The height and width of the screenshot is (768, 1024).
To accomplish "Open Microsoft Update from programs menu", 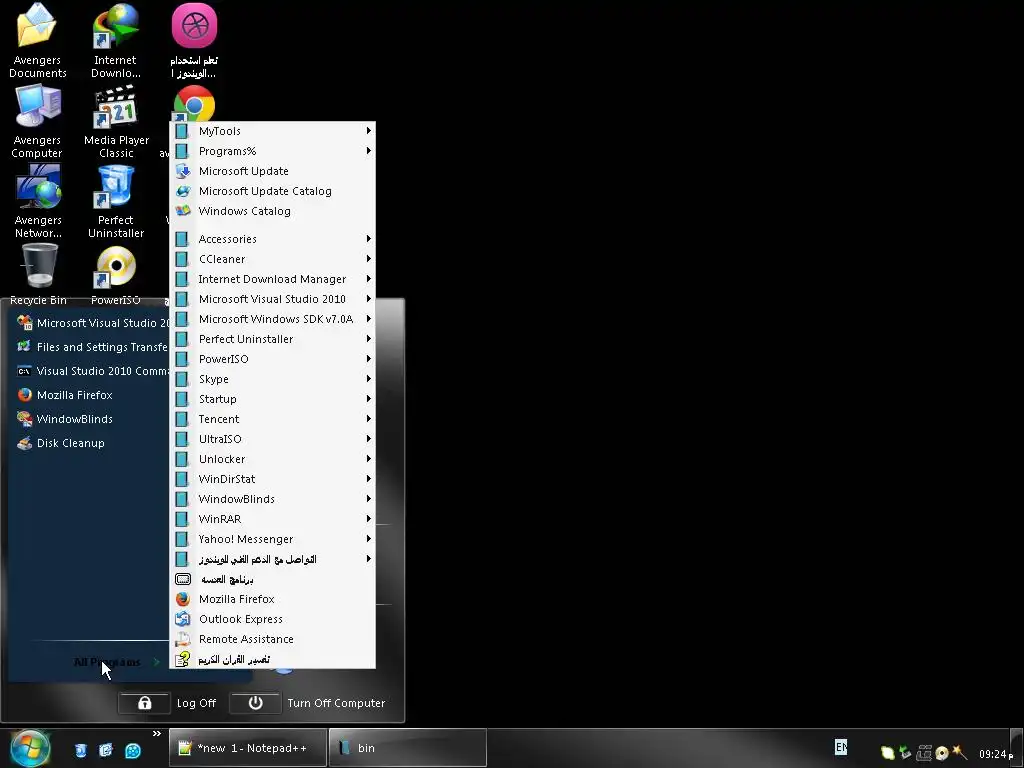I will point(272,171).
